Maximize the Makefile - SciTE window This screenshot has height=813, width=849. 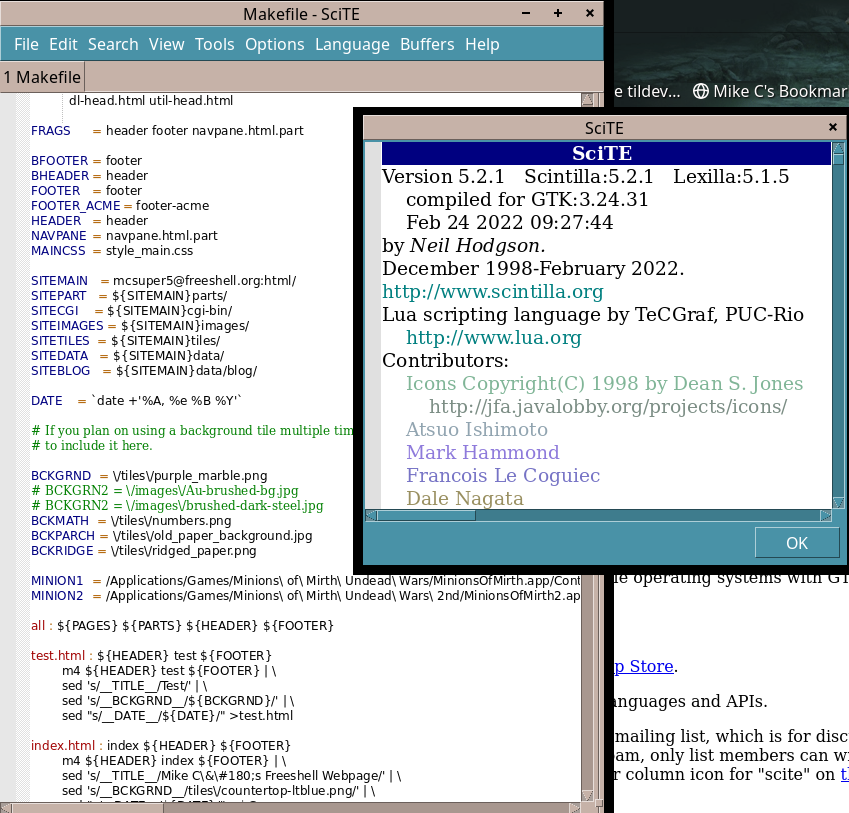[558, 14]
